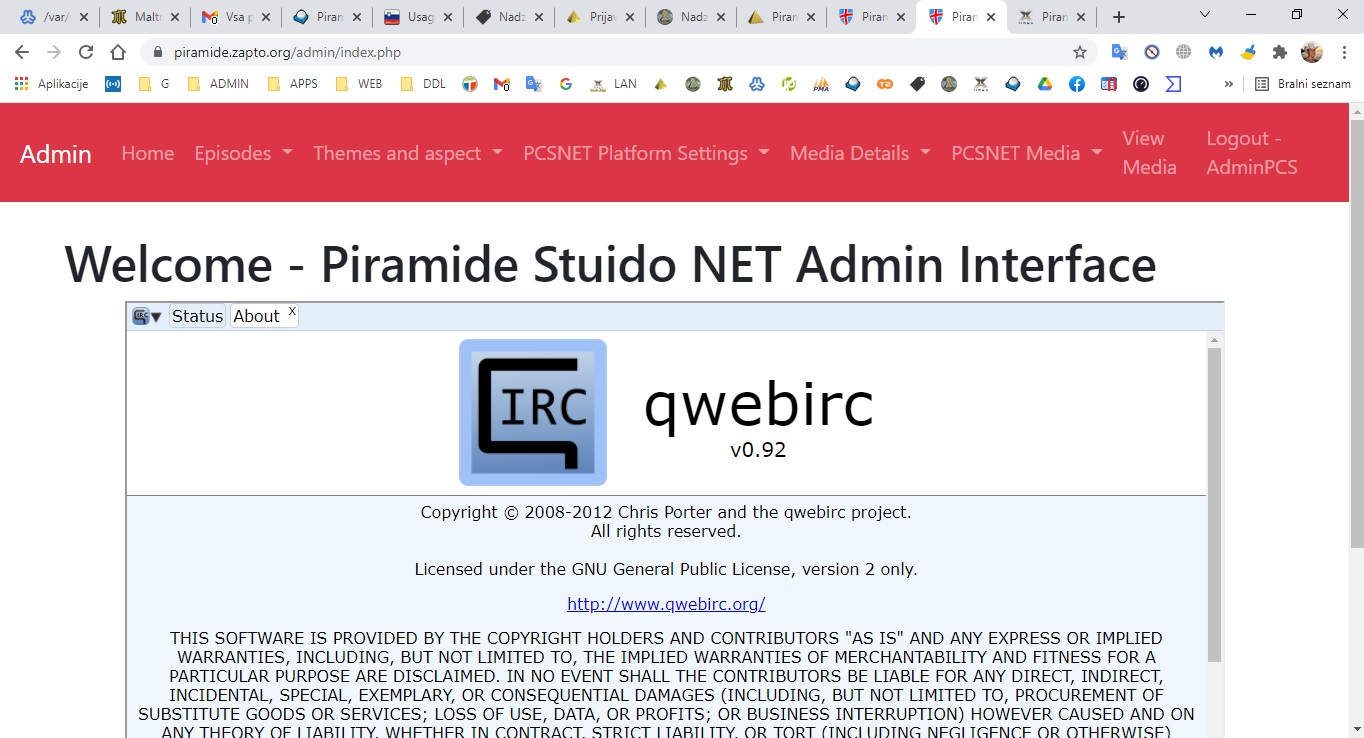
Task: Expand Themes and aspect dropdown
Action: click(x=408, y=153)
